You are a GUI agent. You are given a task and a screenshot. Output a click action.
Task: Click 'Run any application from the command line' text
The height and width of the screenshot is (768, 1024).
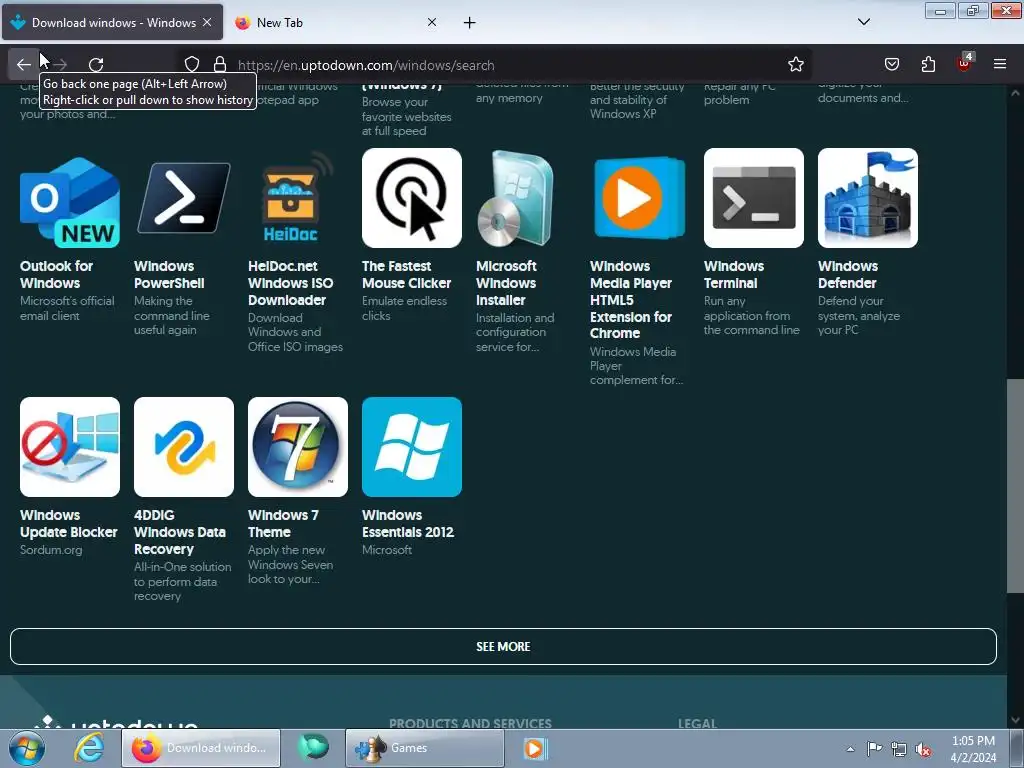(x=752, y=315)
